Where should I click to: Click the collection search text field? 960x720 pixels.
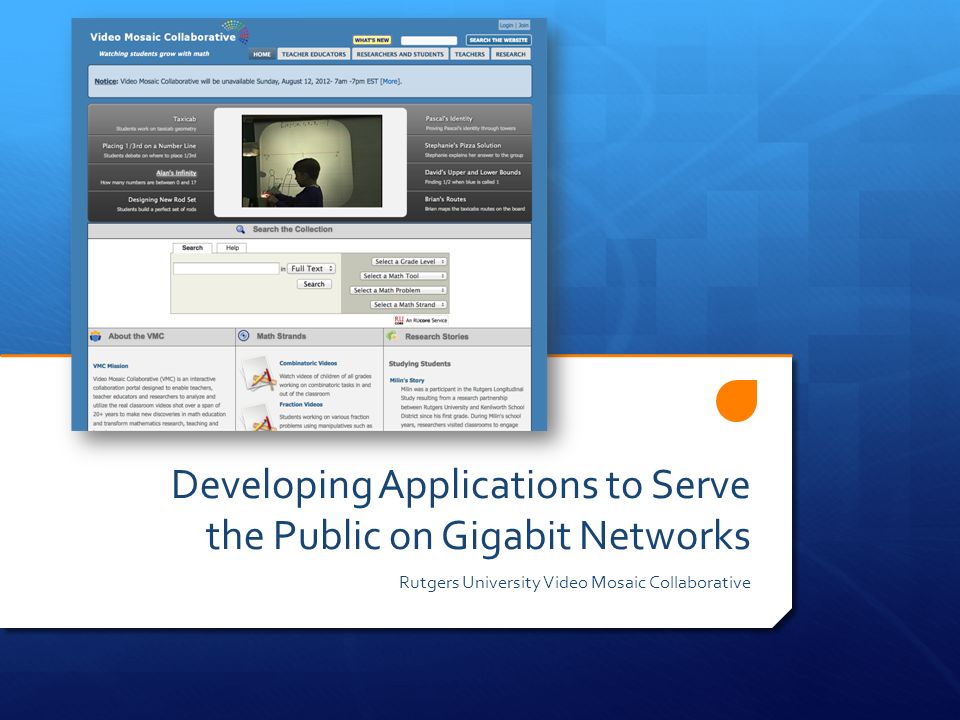click(226, 269)
